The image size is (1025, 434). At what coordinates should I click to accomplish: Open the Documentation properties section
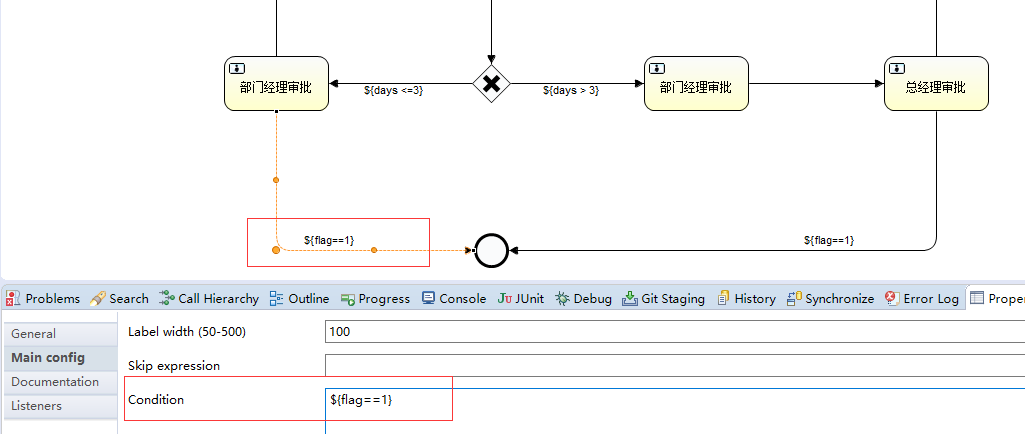pos(60,382)
